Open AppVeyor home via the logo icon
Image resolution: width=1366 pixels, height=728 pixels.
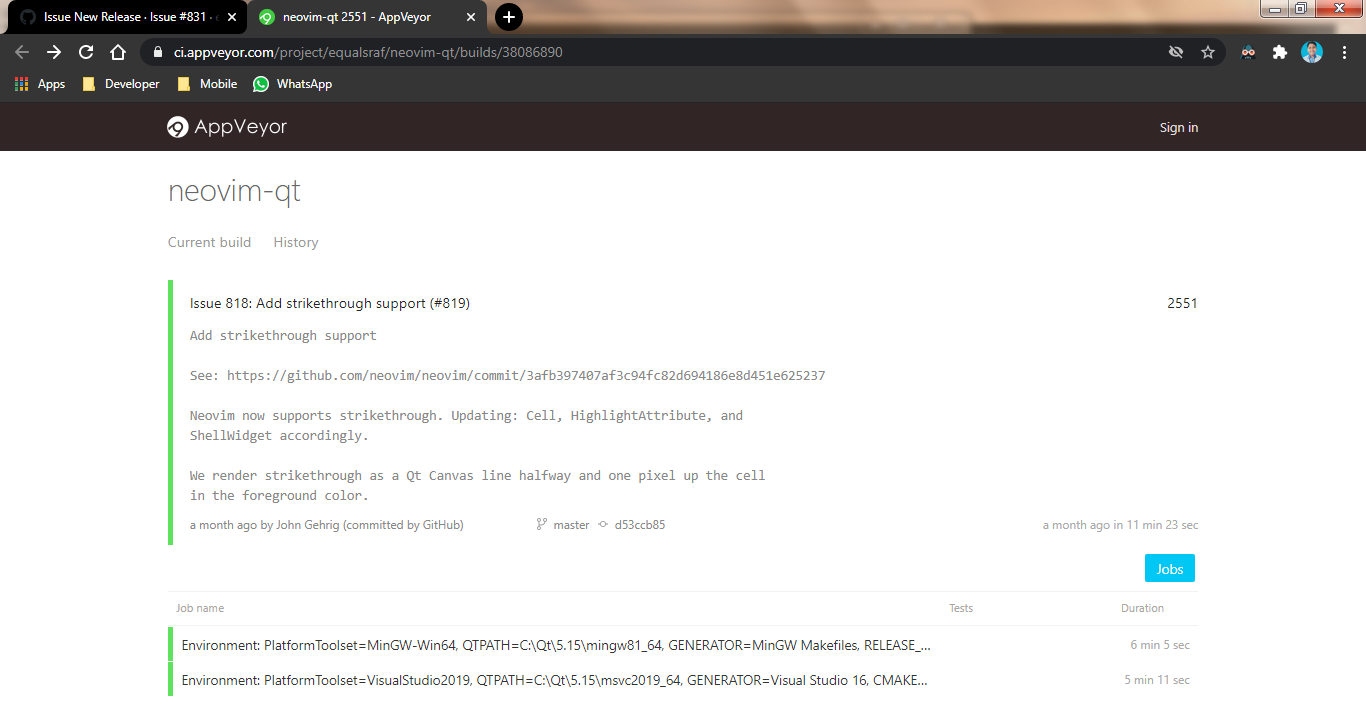pyautogui.click(x=178, y=127)
